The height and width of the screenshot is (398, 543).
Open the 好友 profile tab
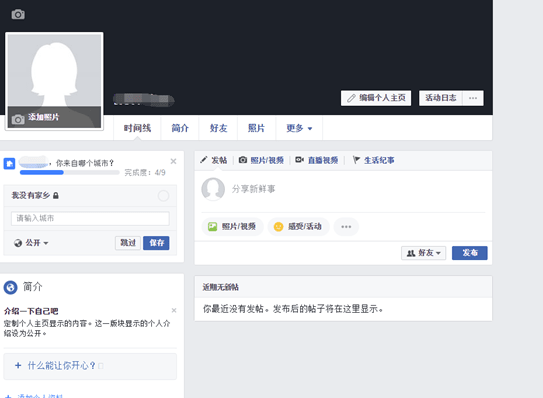click(218, 128)
